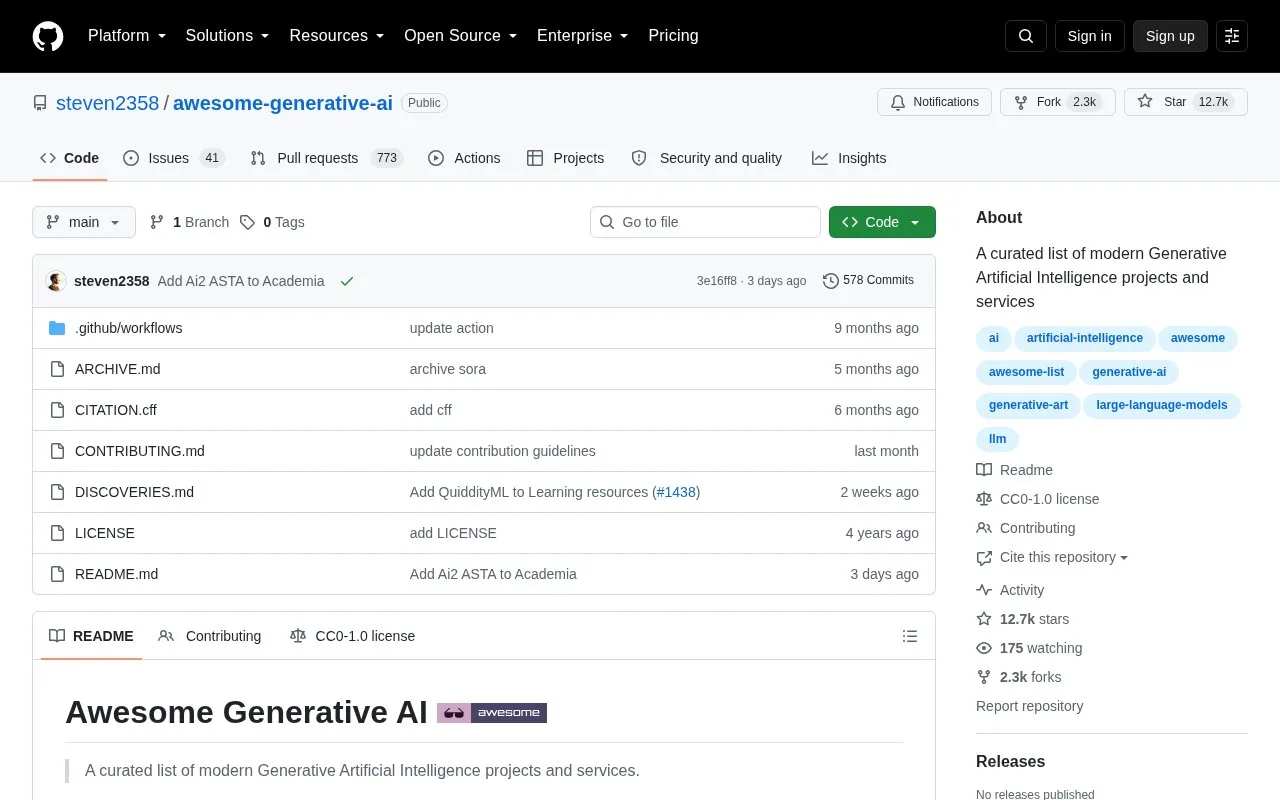Click steven2358's avatar in commit row

(56, 281)
